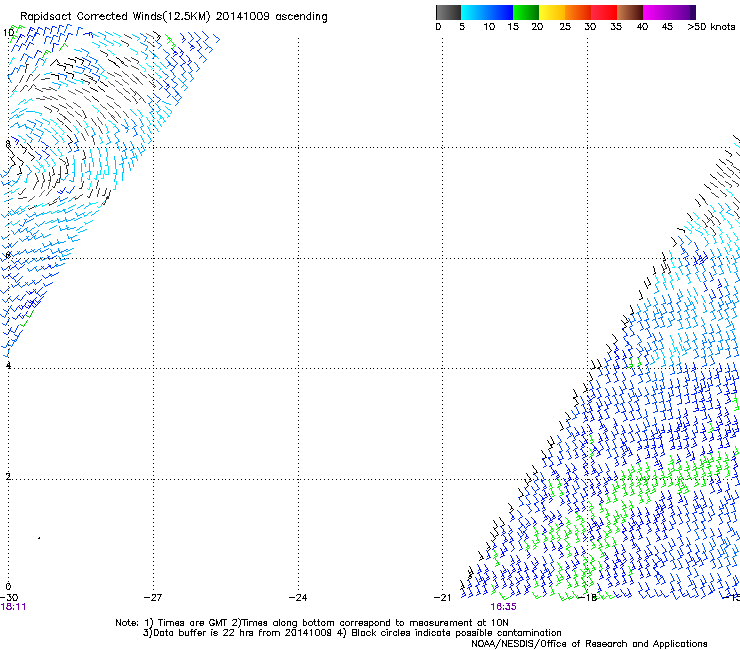Click the longitude label '-30'
The image size is (740, 650).
9,597
